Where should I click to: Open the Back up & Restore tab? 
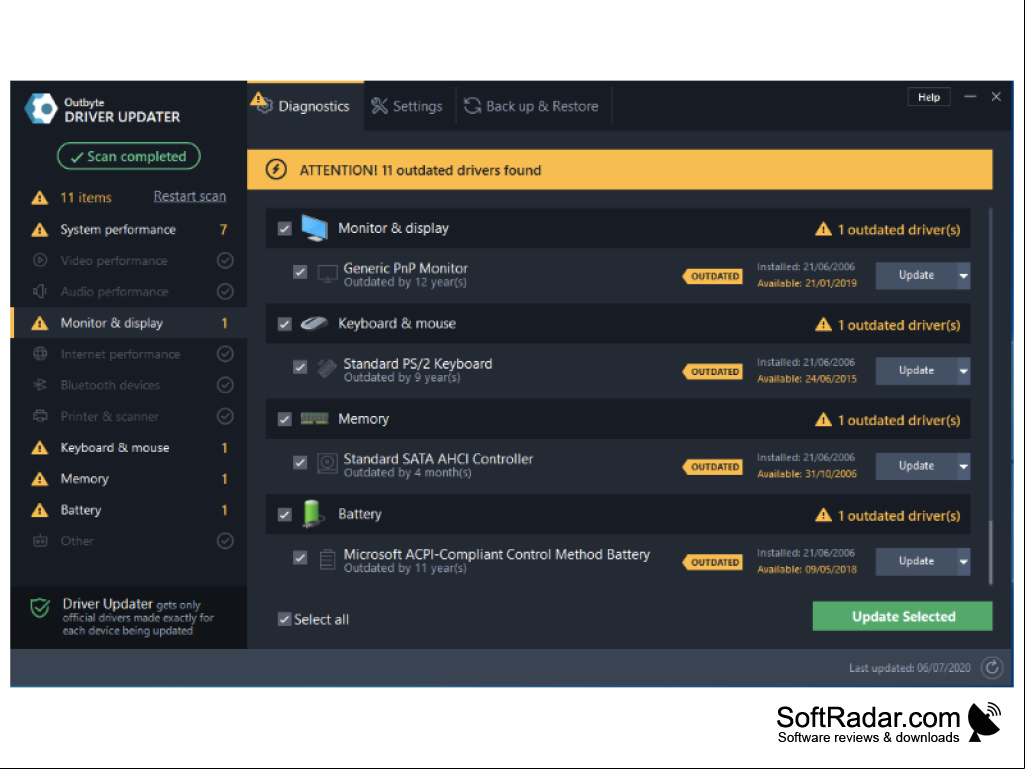(x=531, y=106)
